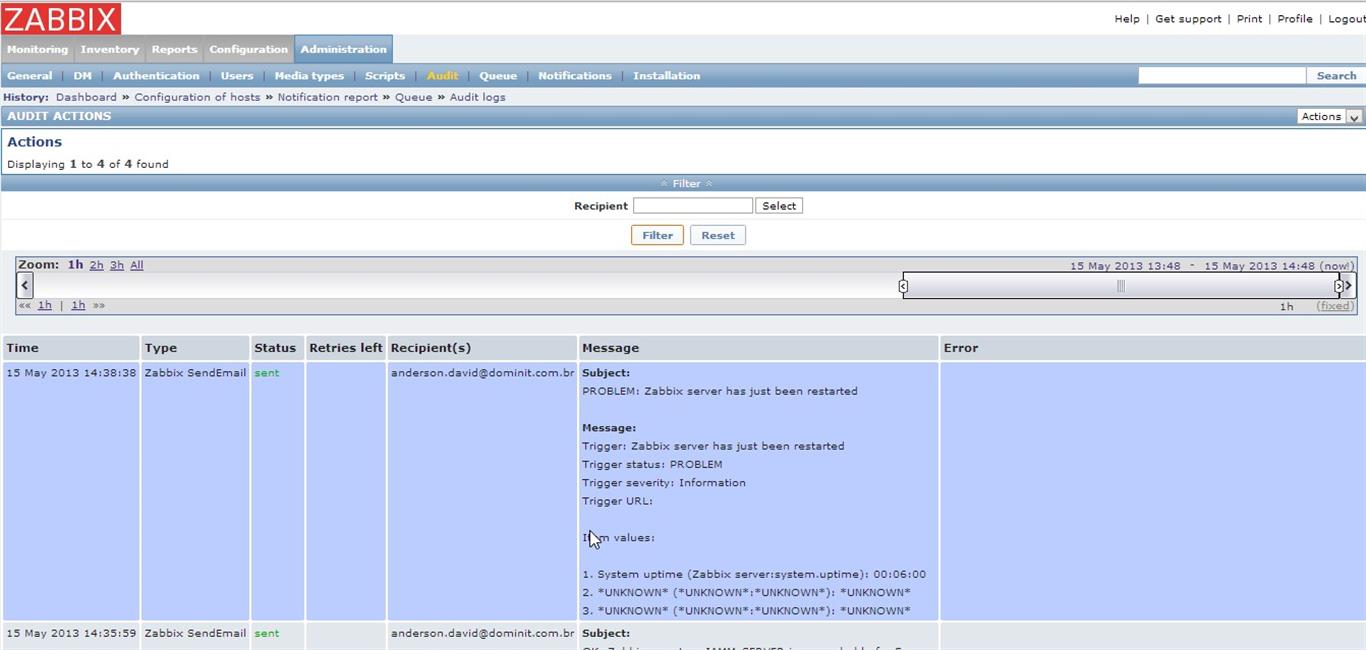Click the Message column header

pyautogui.click(x=759, y=348)
